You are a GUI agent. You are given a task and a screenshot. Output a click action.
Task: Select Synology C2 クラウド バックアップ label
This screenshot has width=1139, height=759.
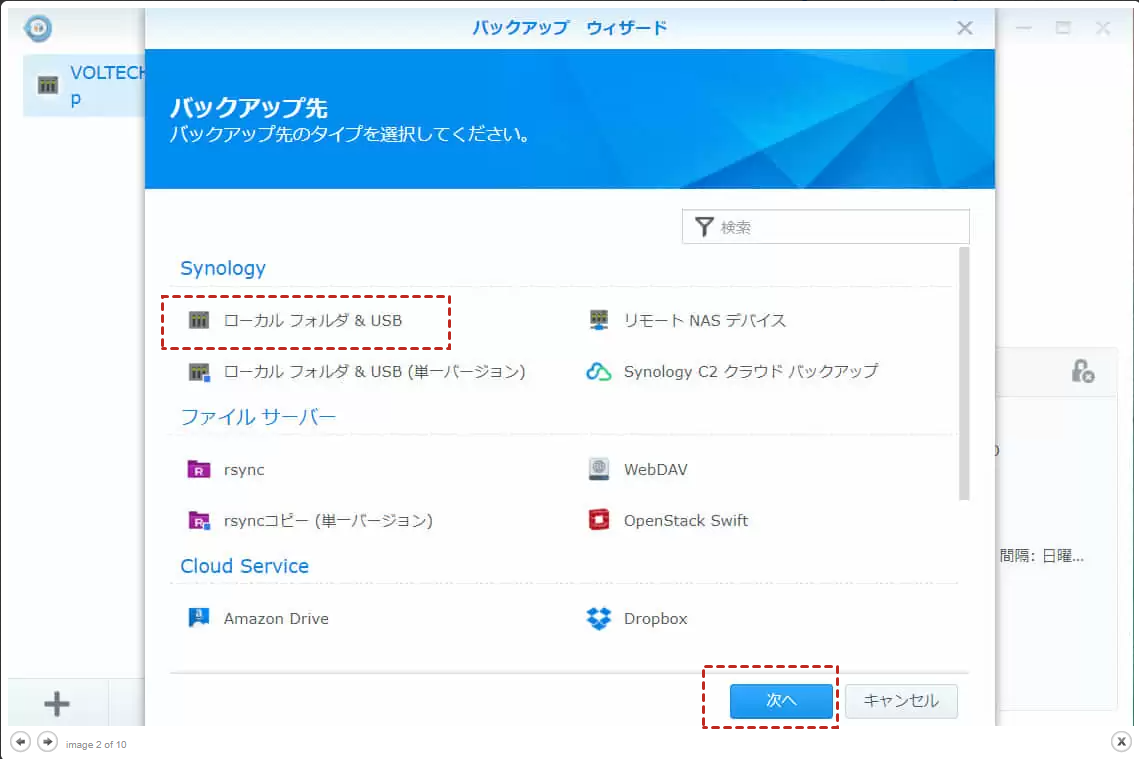click(x=750, y=372)
